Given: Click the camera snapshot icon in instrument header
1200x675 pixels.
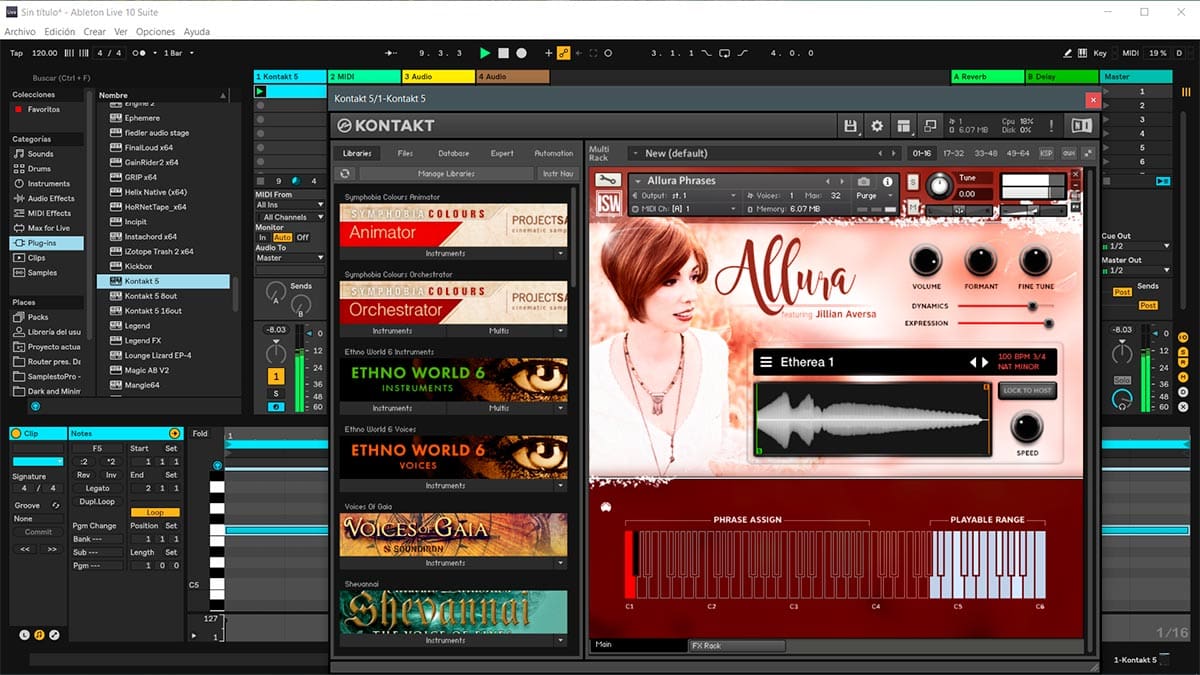Looking at the screenshot, I should pos(864,182).
